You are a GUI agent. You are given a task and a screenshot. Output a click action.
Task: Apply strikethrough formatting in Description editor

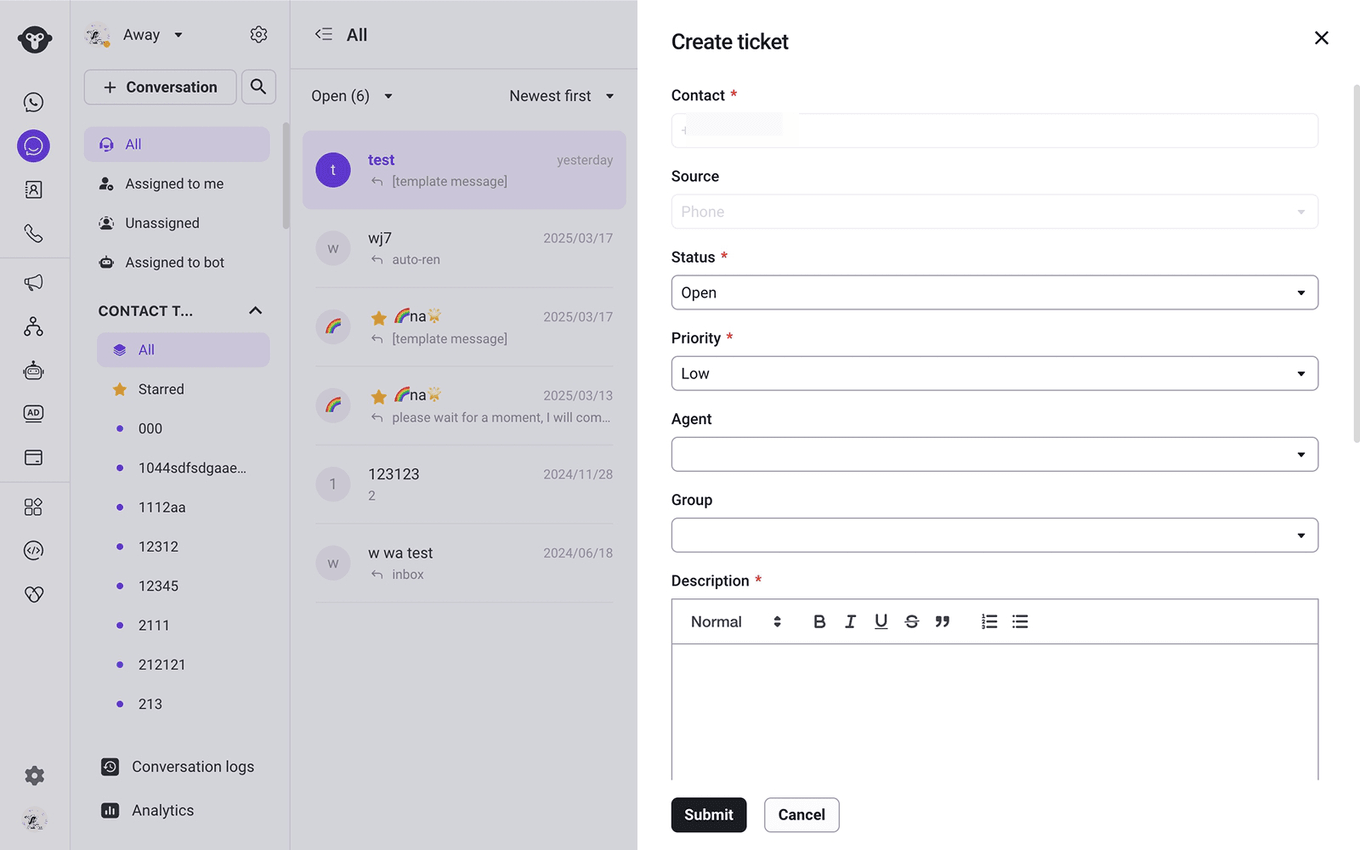coord(912,622)
